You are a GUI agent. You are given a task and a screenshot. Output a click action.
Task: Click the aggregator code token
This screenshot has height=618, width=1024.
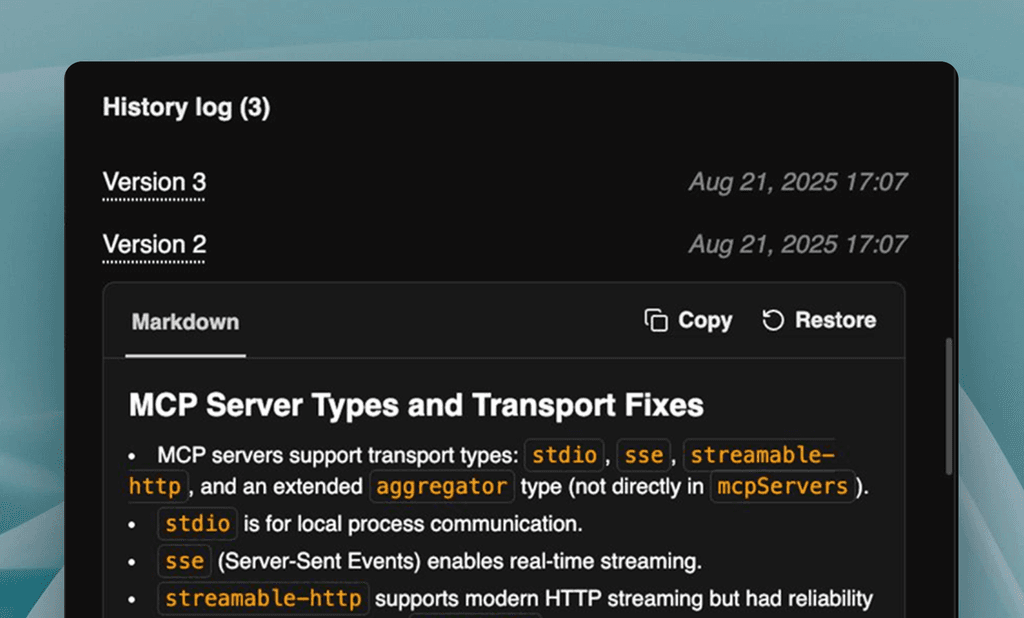[x=441, y=487]
